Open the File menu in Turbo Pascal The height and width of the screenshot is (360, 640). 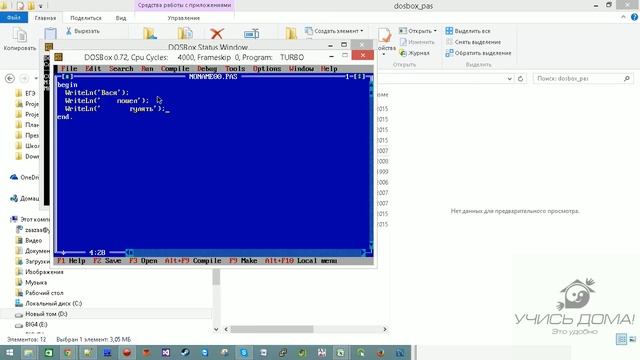coord(69,69)
